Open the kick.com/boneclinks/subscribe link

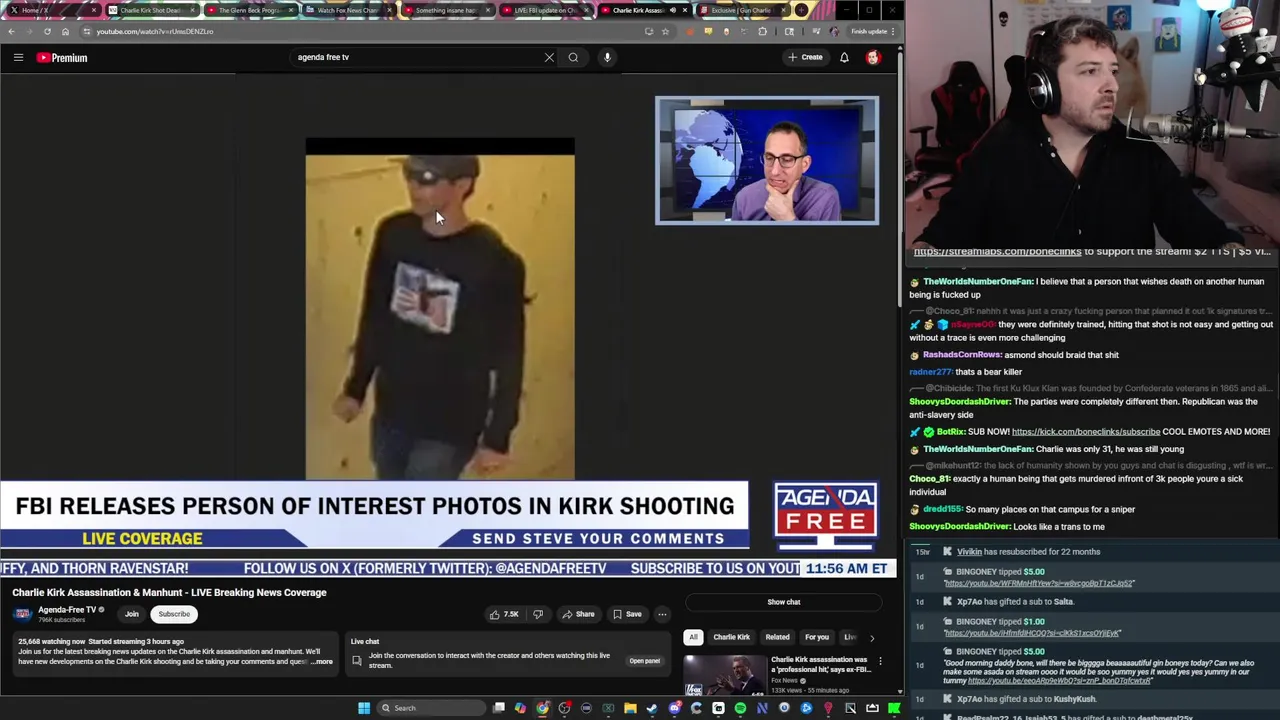1086,432
